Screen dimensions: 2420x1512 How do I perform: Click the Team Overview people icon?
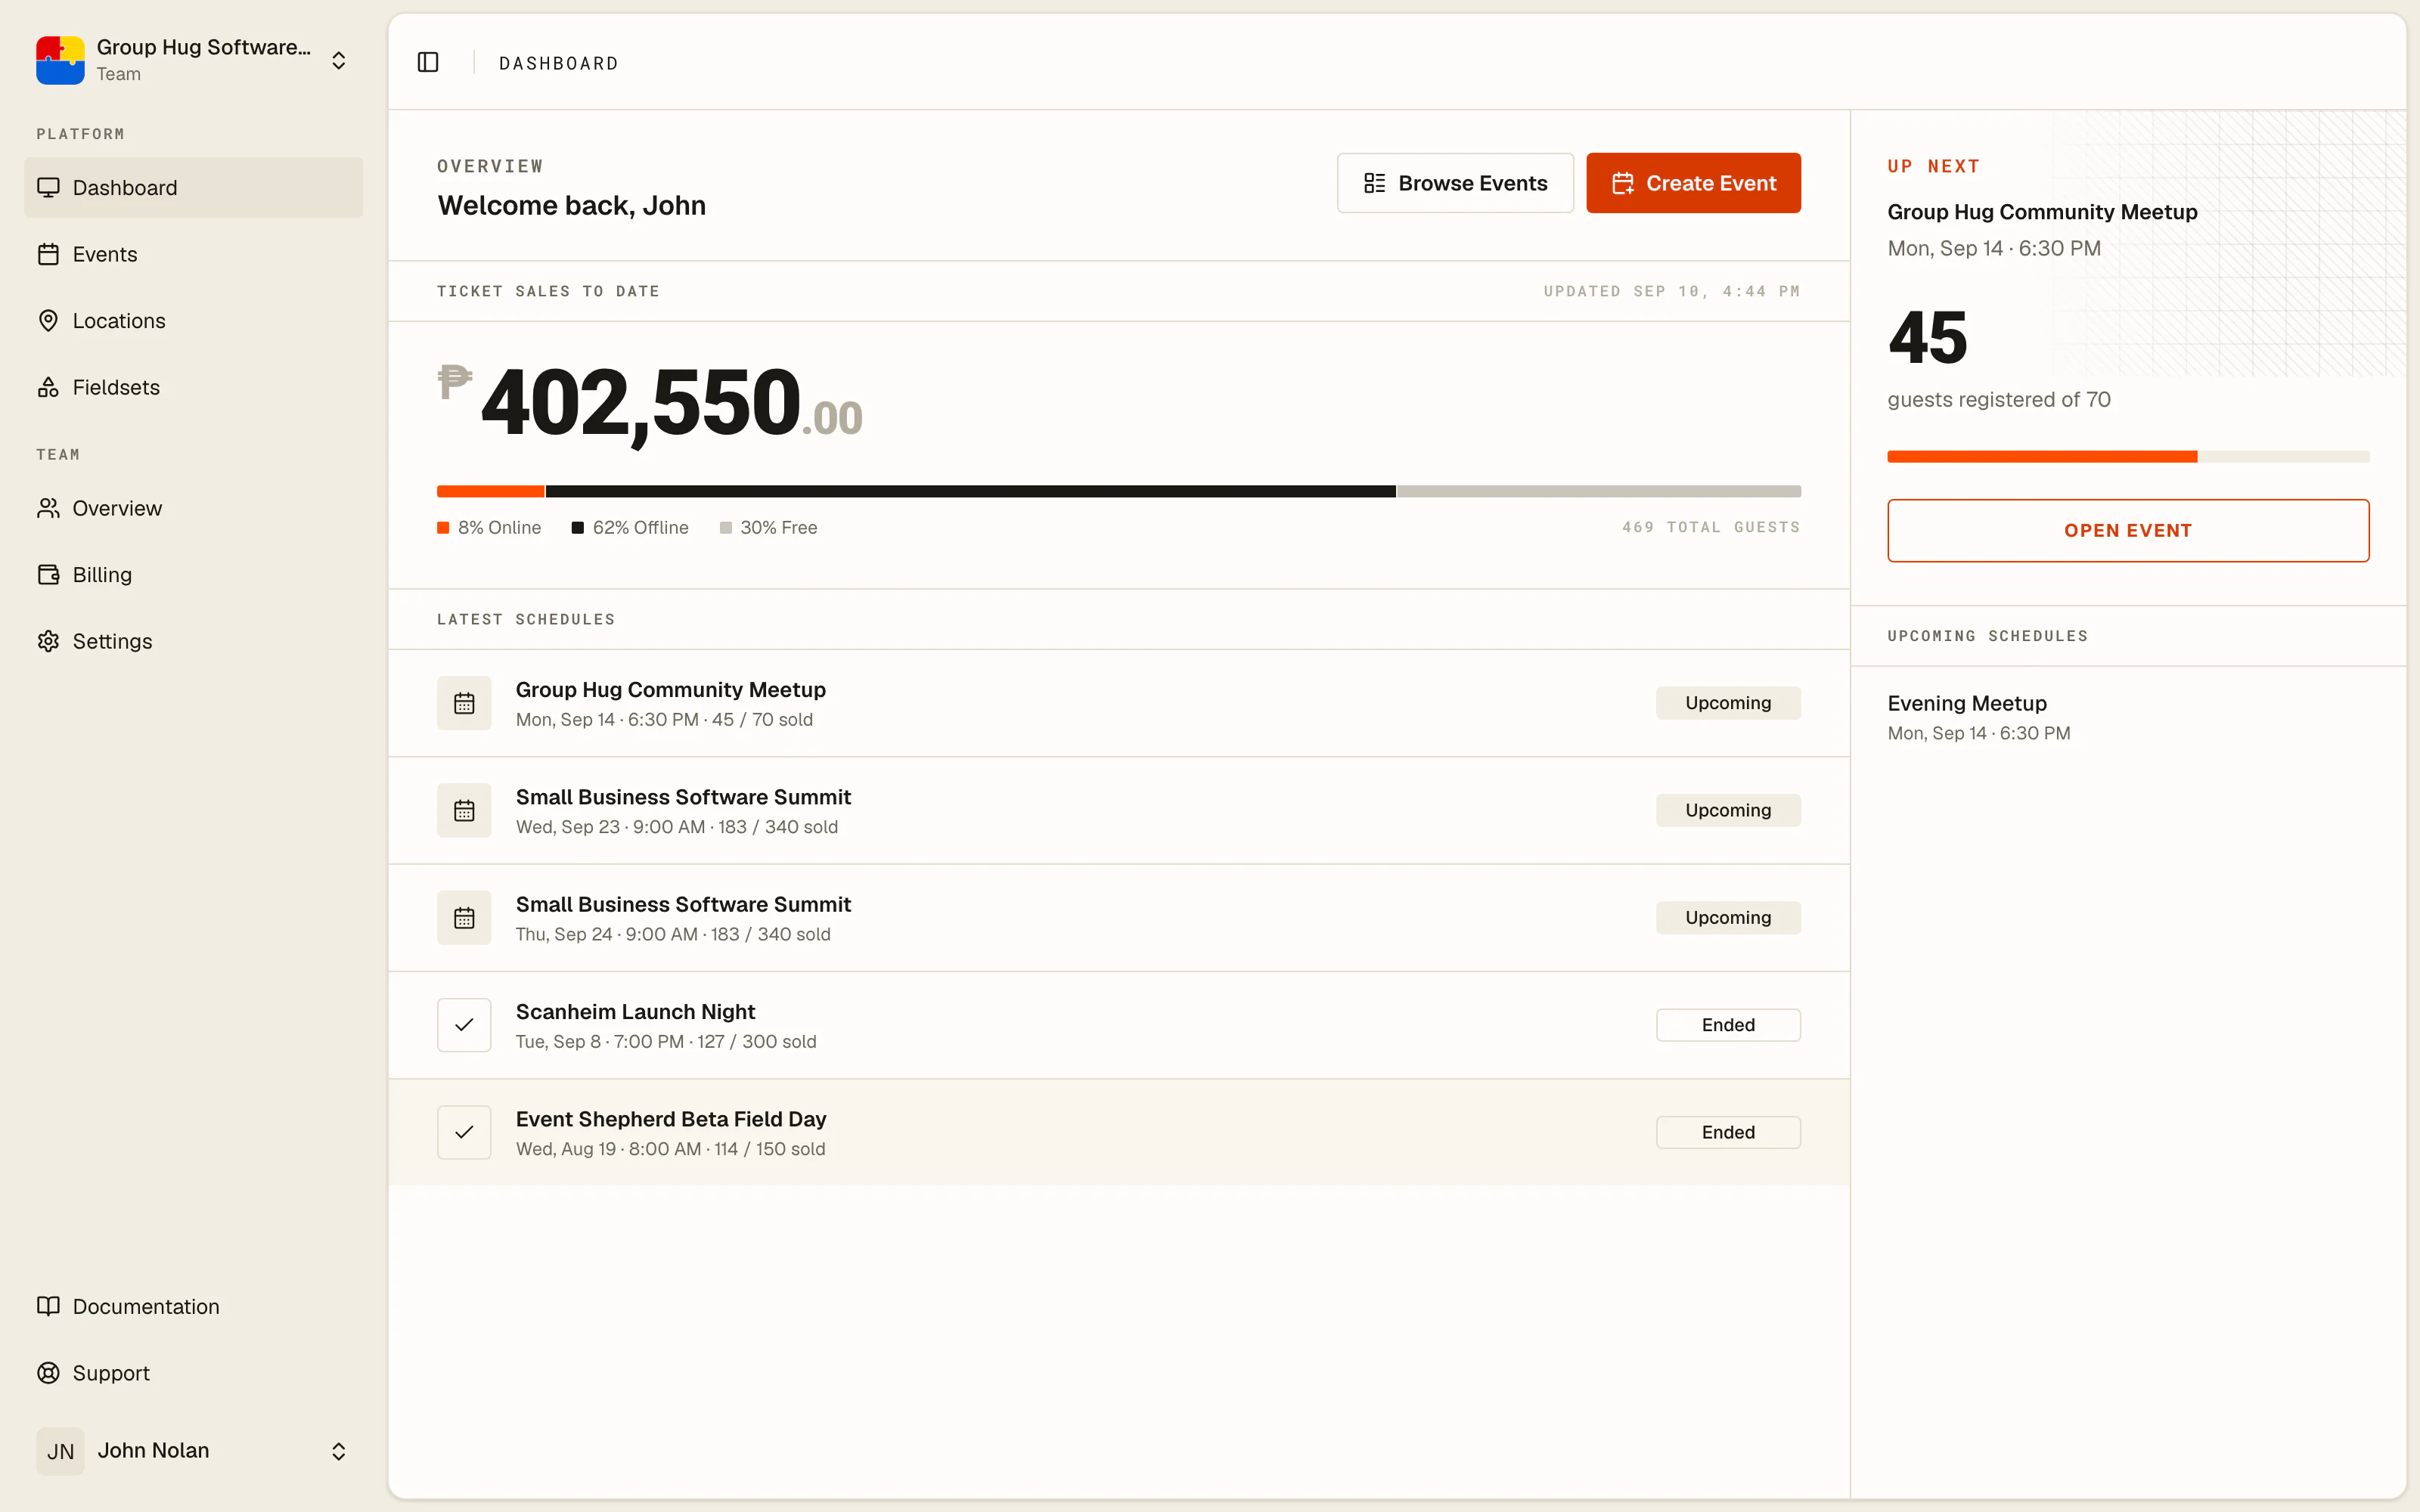click(x=48, y=508)
